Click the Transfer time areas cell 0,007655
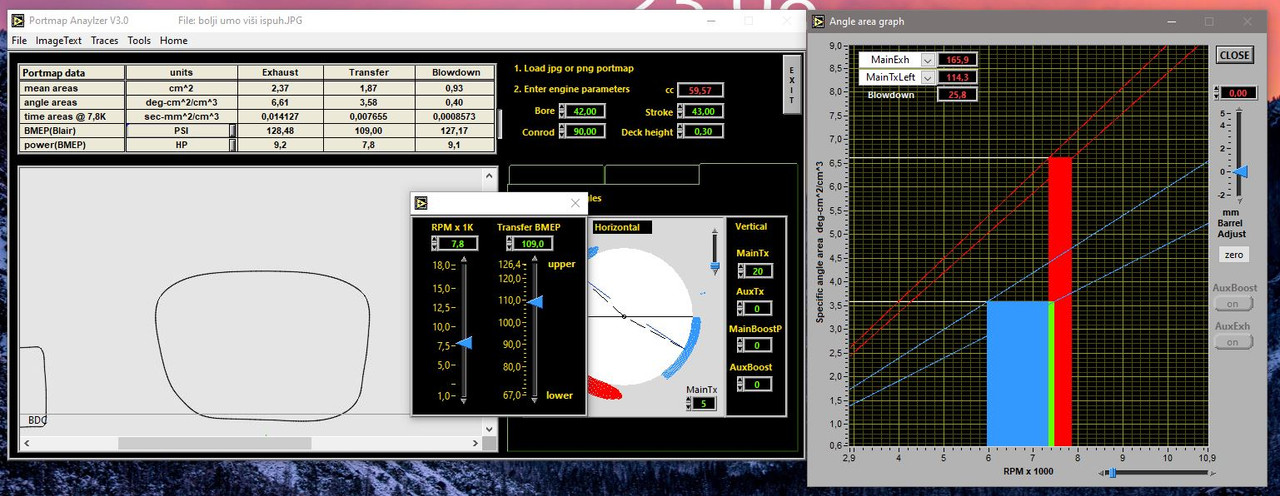The image size is (1280, 496). tap(369, 116)
